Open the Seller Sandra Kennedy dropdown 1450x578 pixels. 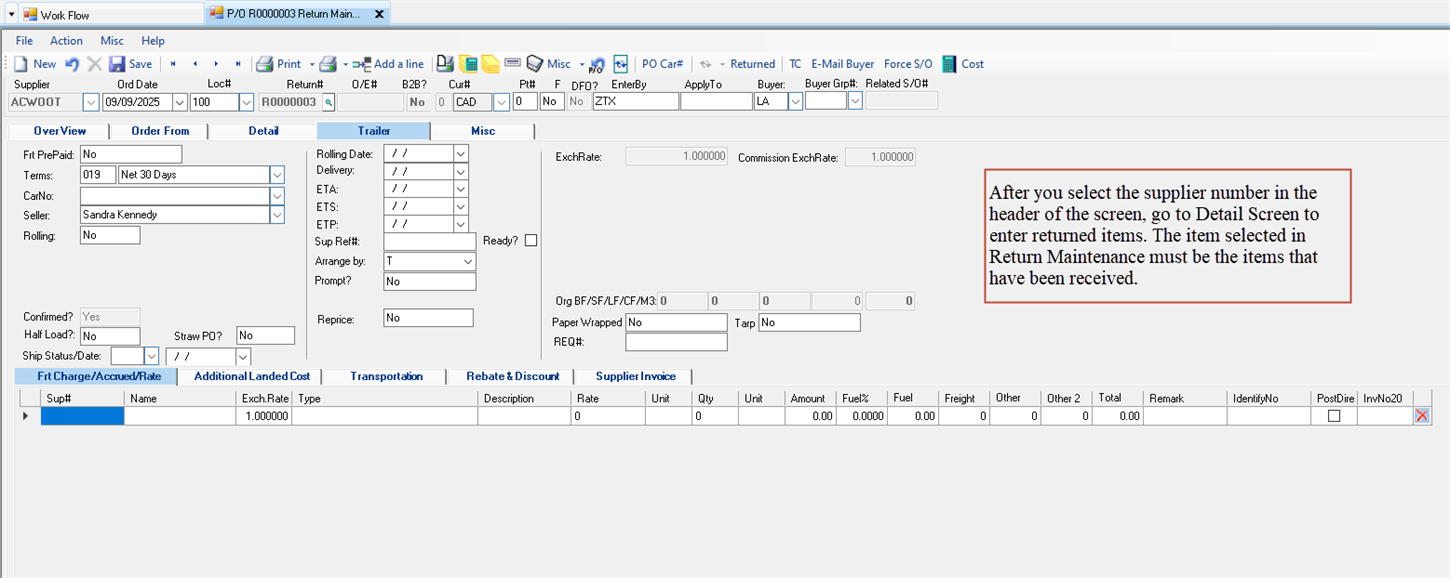pyautogui.click(x=277, y=215)
